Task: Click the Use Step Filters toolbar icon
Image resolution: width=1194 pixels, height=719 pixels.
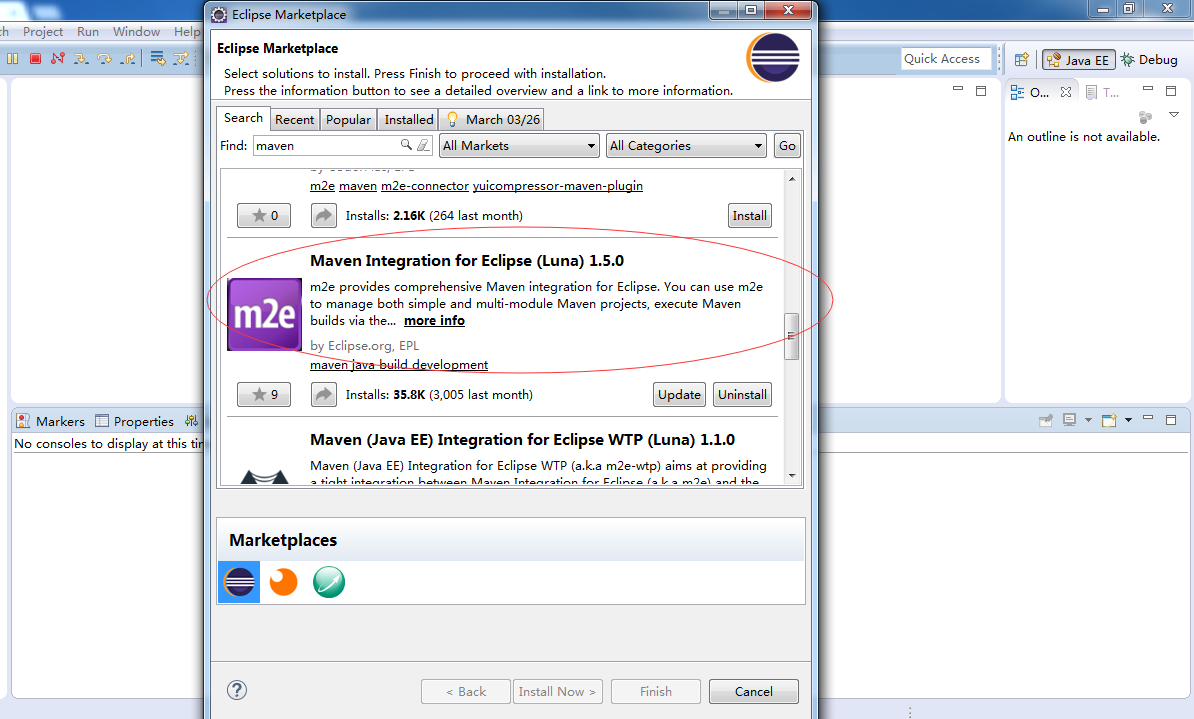Action: point(180,59)
